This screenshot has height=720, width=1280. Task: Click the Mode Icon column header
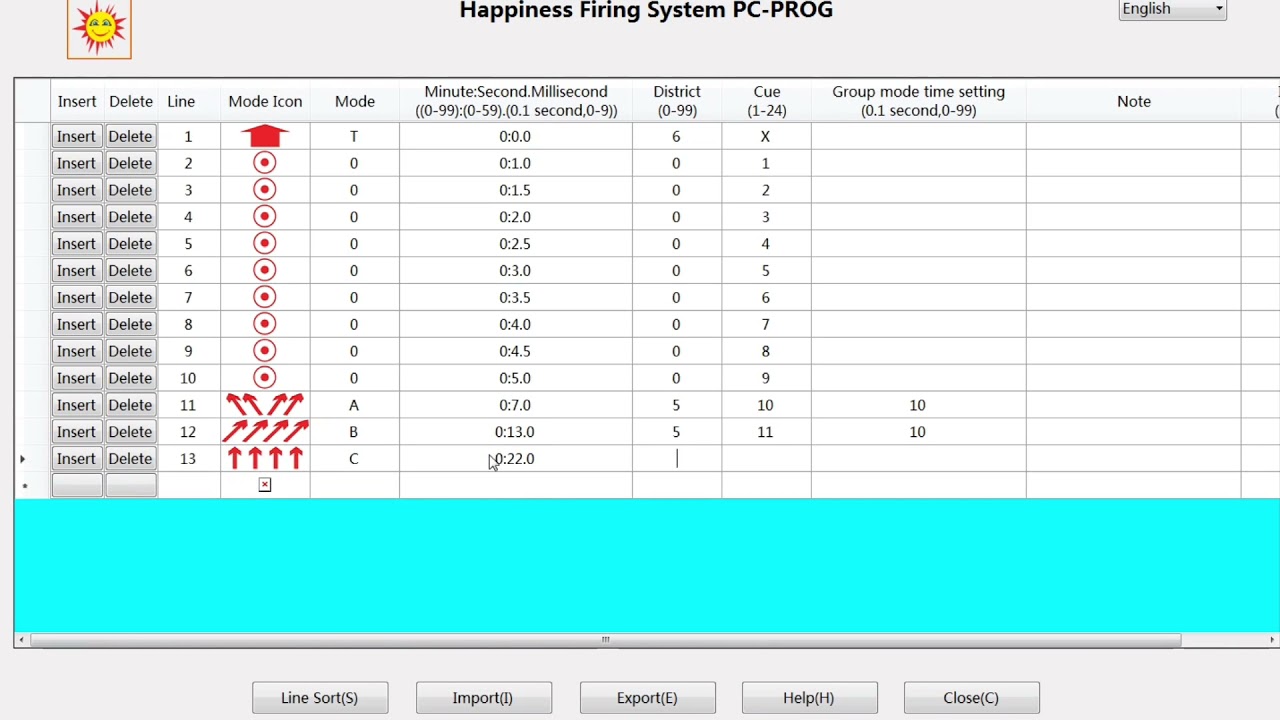(x=265, y=101)
